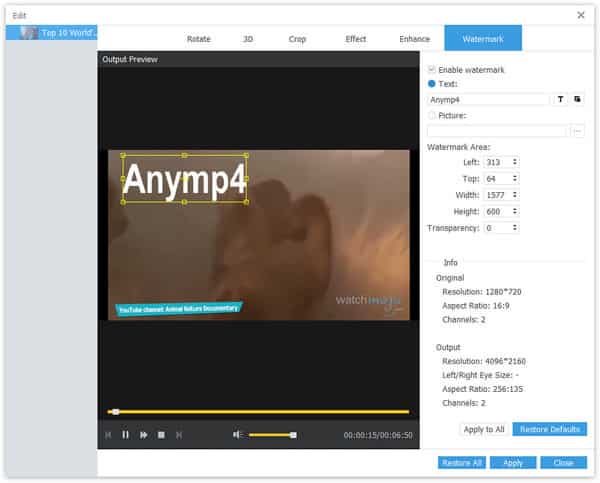Click the Height value field showing 600
Viewport: 600px width, 483px height.
tap(497, 211)
